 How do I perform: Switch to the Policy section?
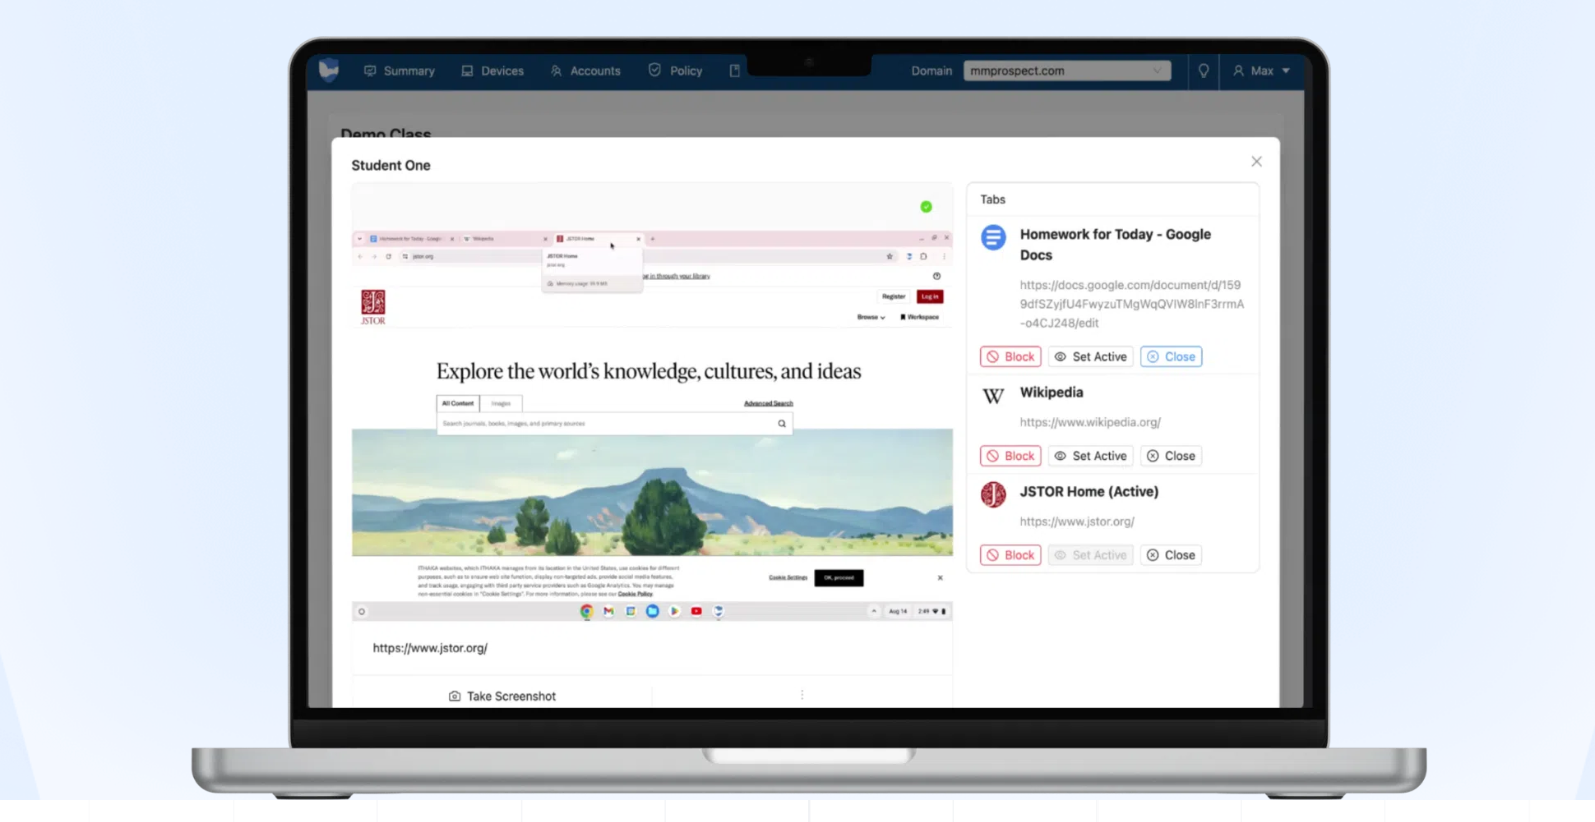tap(675, 71)
